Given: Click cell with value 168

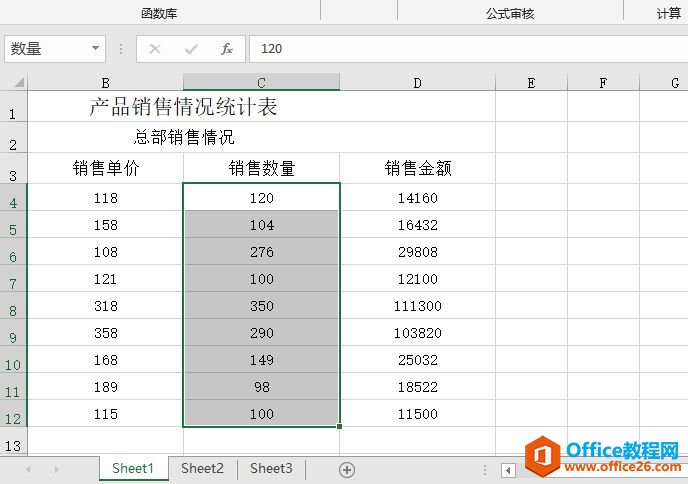Looking at the screenshot, I should click(x=105, y=359).
